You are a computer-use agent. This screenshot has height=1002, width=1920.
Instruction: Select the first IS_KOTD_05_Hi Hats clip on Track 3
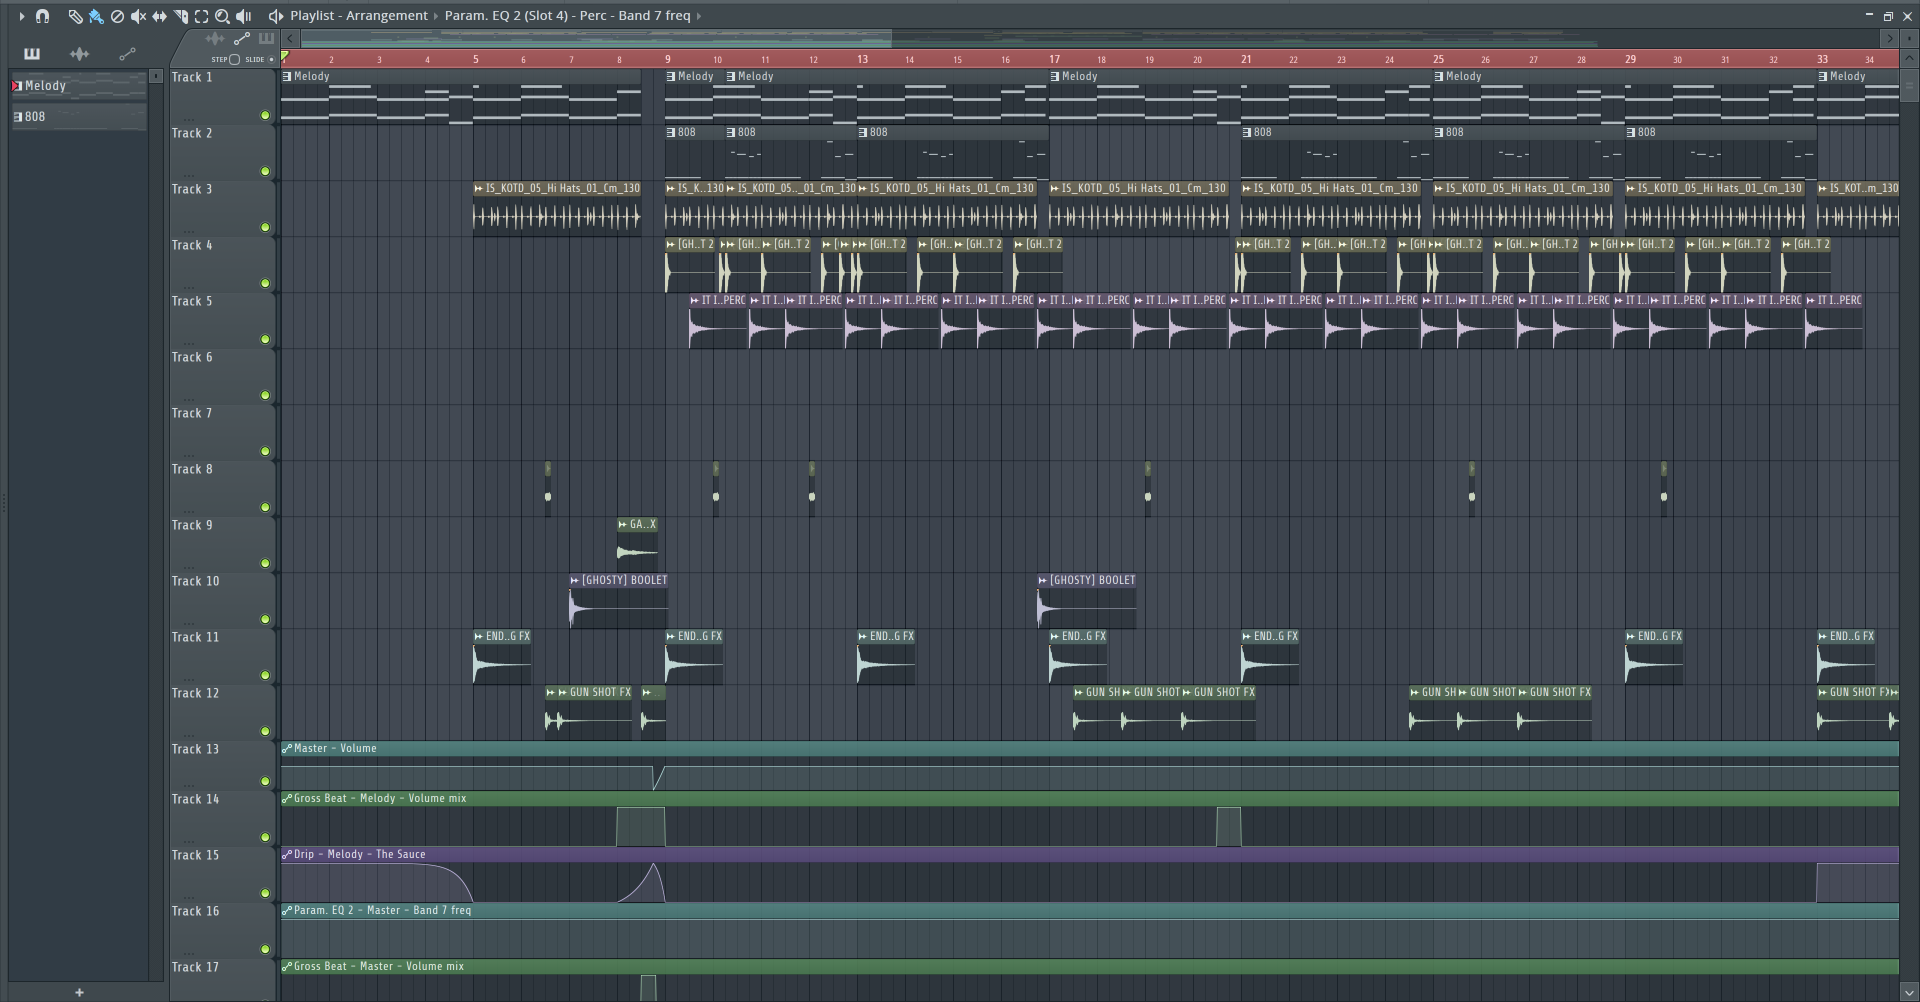[x=557, y=209]
